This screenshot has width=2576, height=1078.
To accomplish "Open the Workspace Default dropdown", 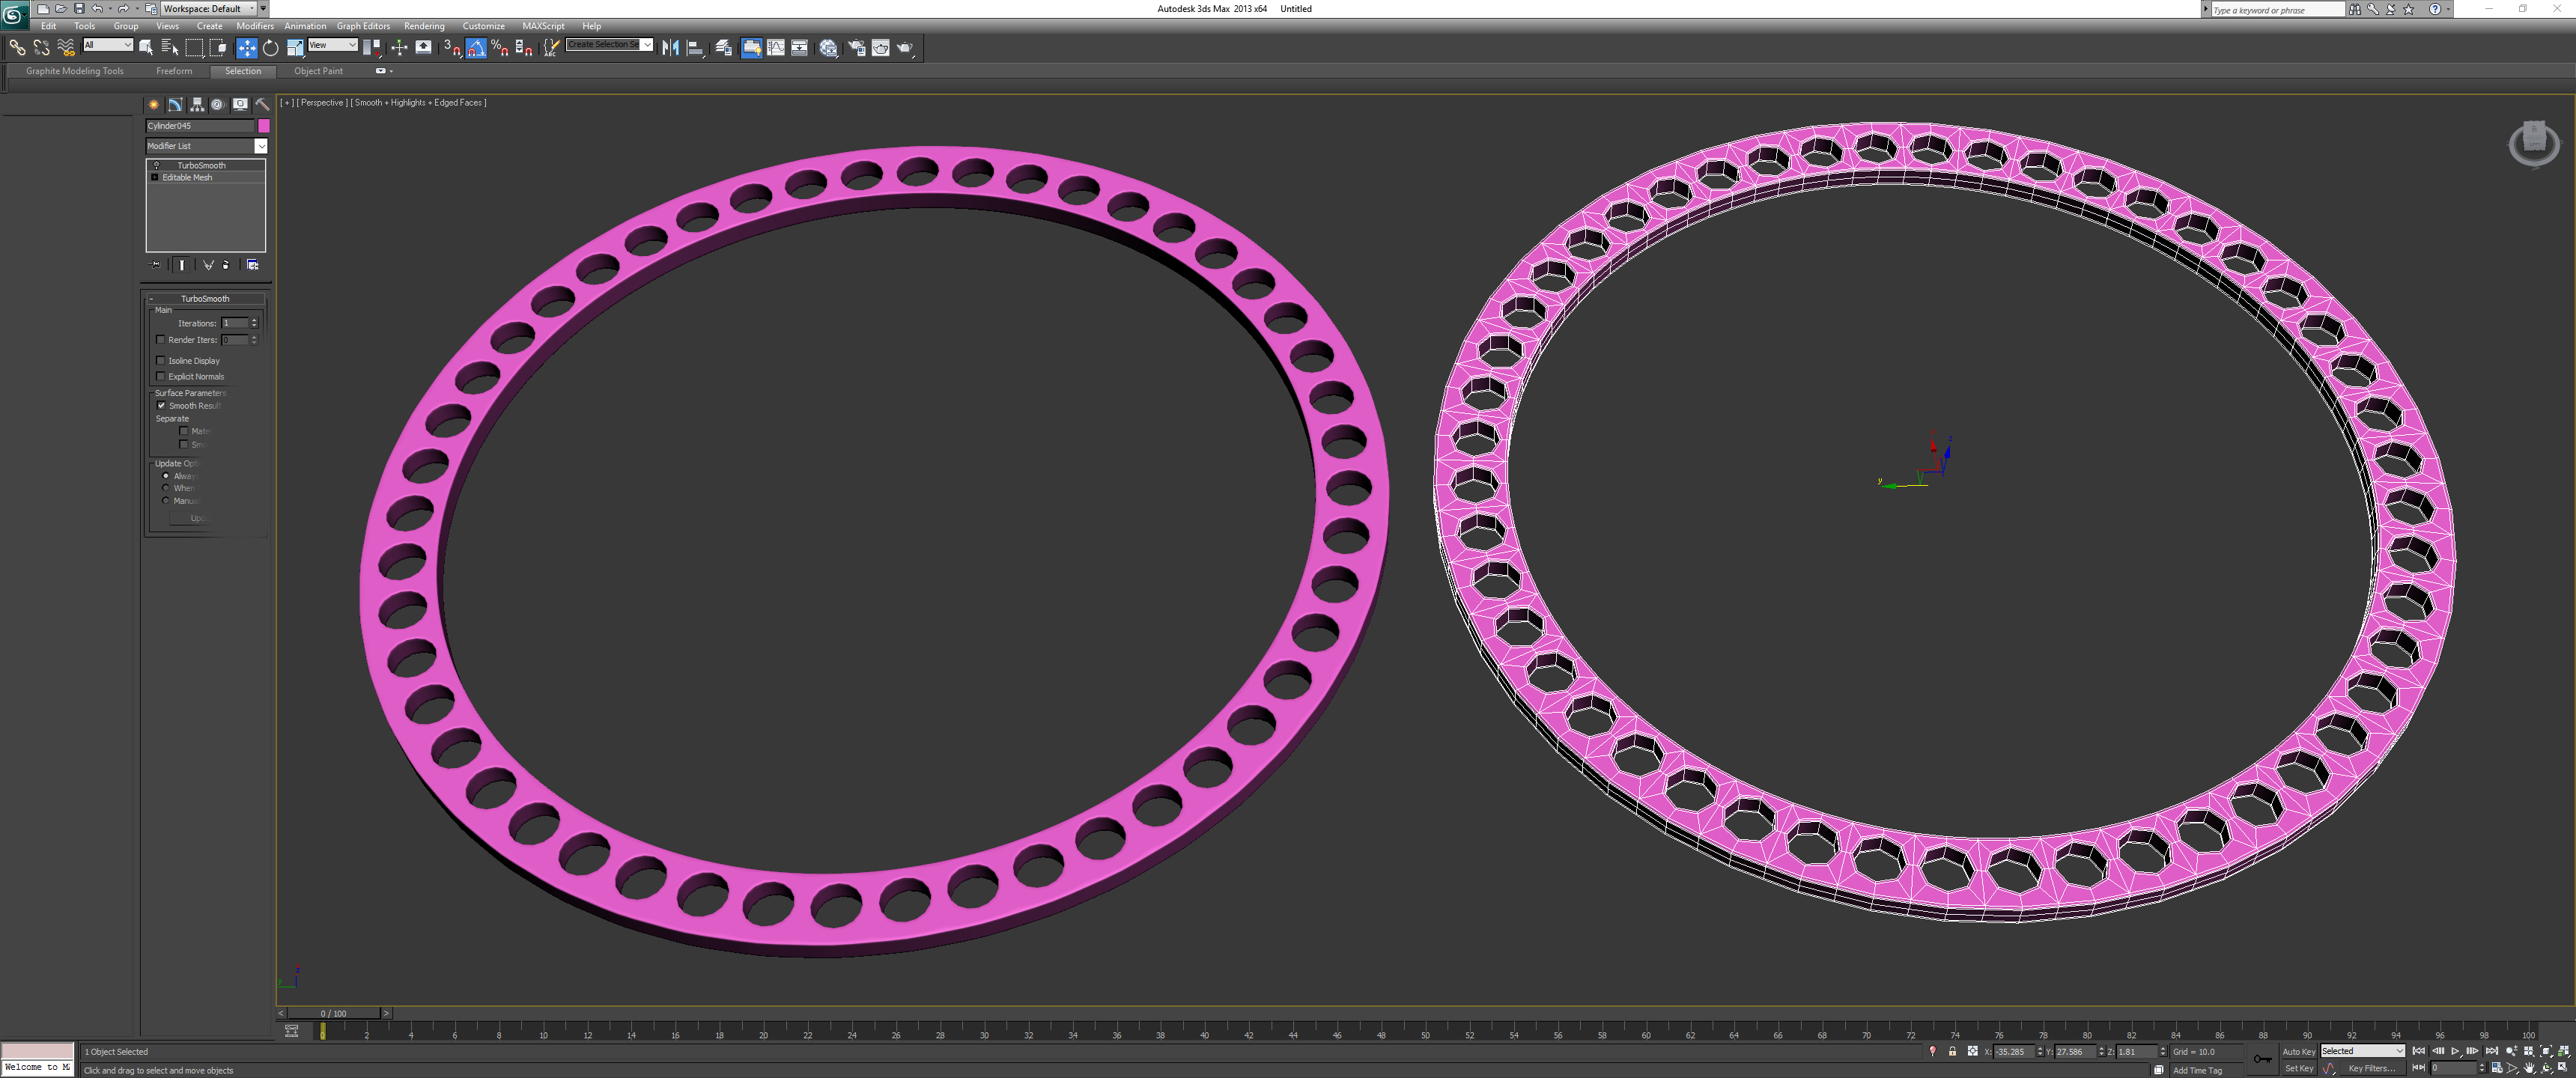I will coord(208,9).
